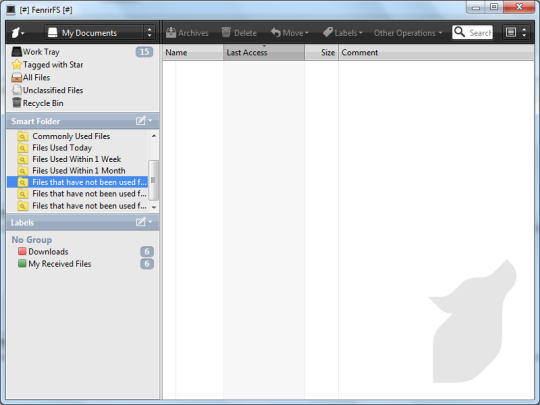Sort by the Name column header
Screen dimensions: 540x405
[193, 52]
